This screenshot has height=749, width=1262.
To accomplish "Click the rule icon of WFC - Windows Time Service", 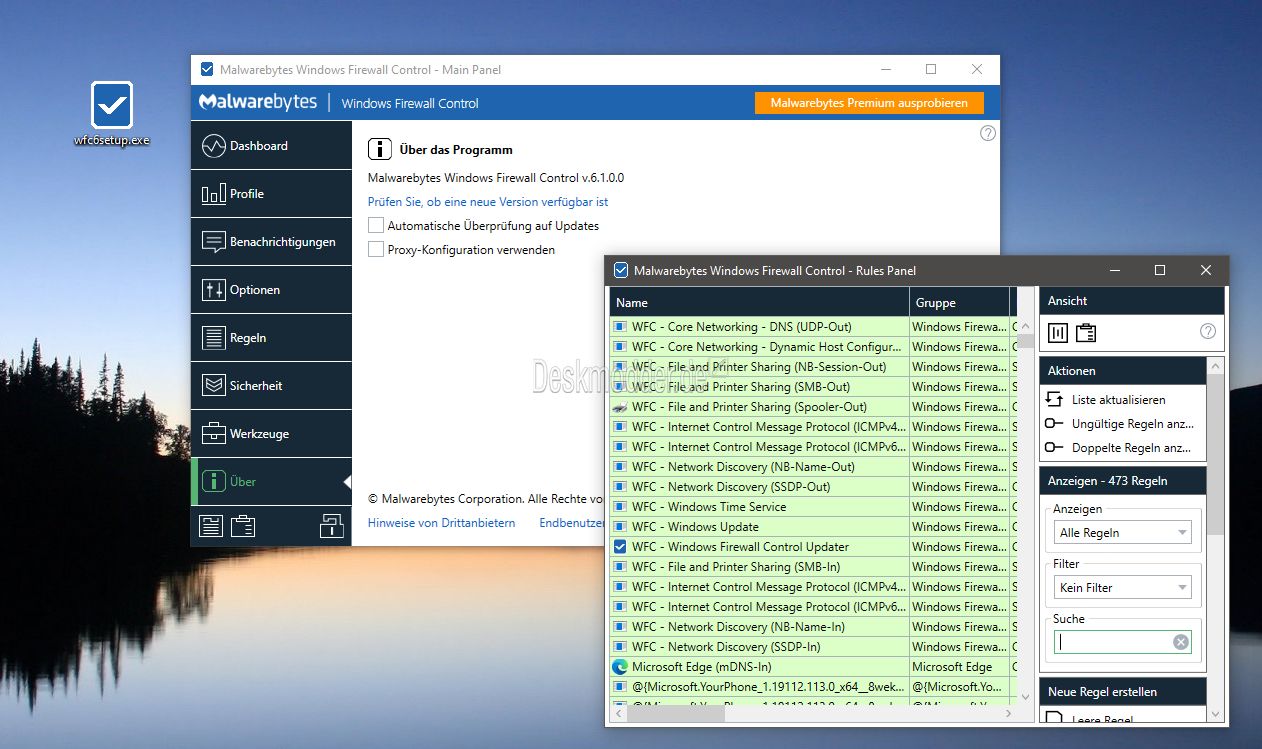I will [620, 507].
